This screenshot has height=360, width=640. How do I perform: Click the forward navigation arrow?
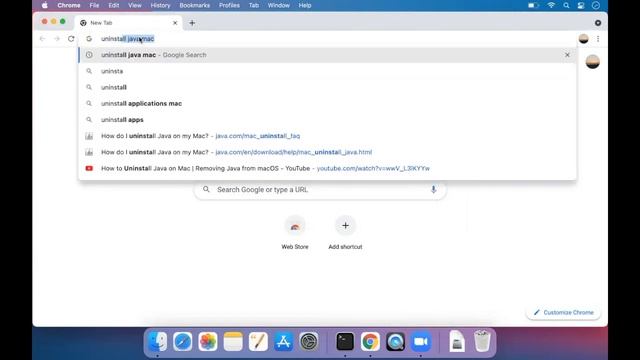pyautogui.click(x=57, y=39)
